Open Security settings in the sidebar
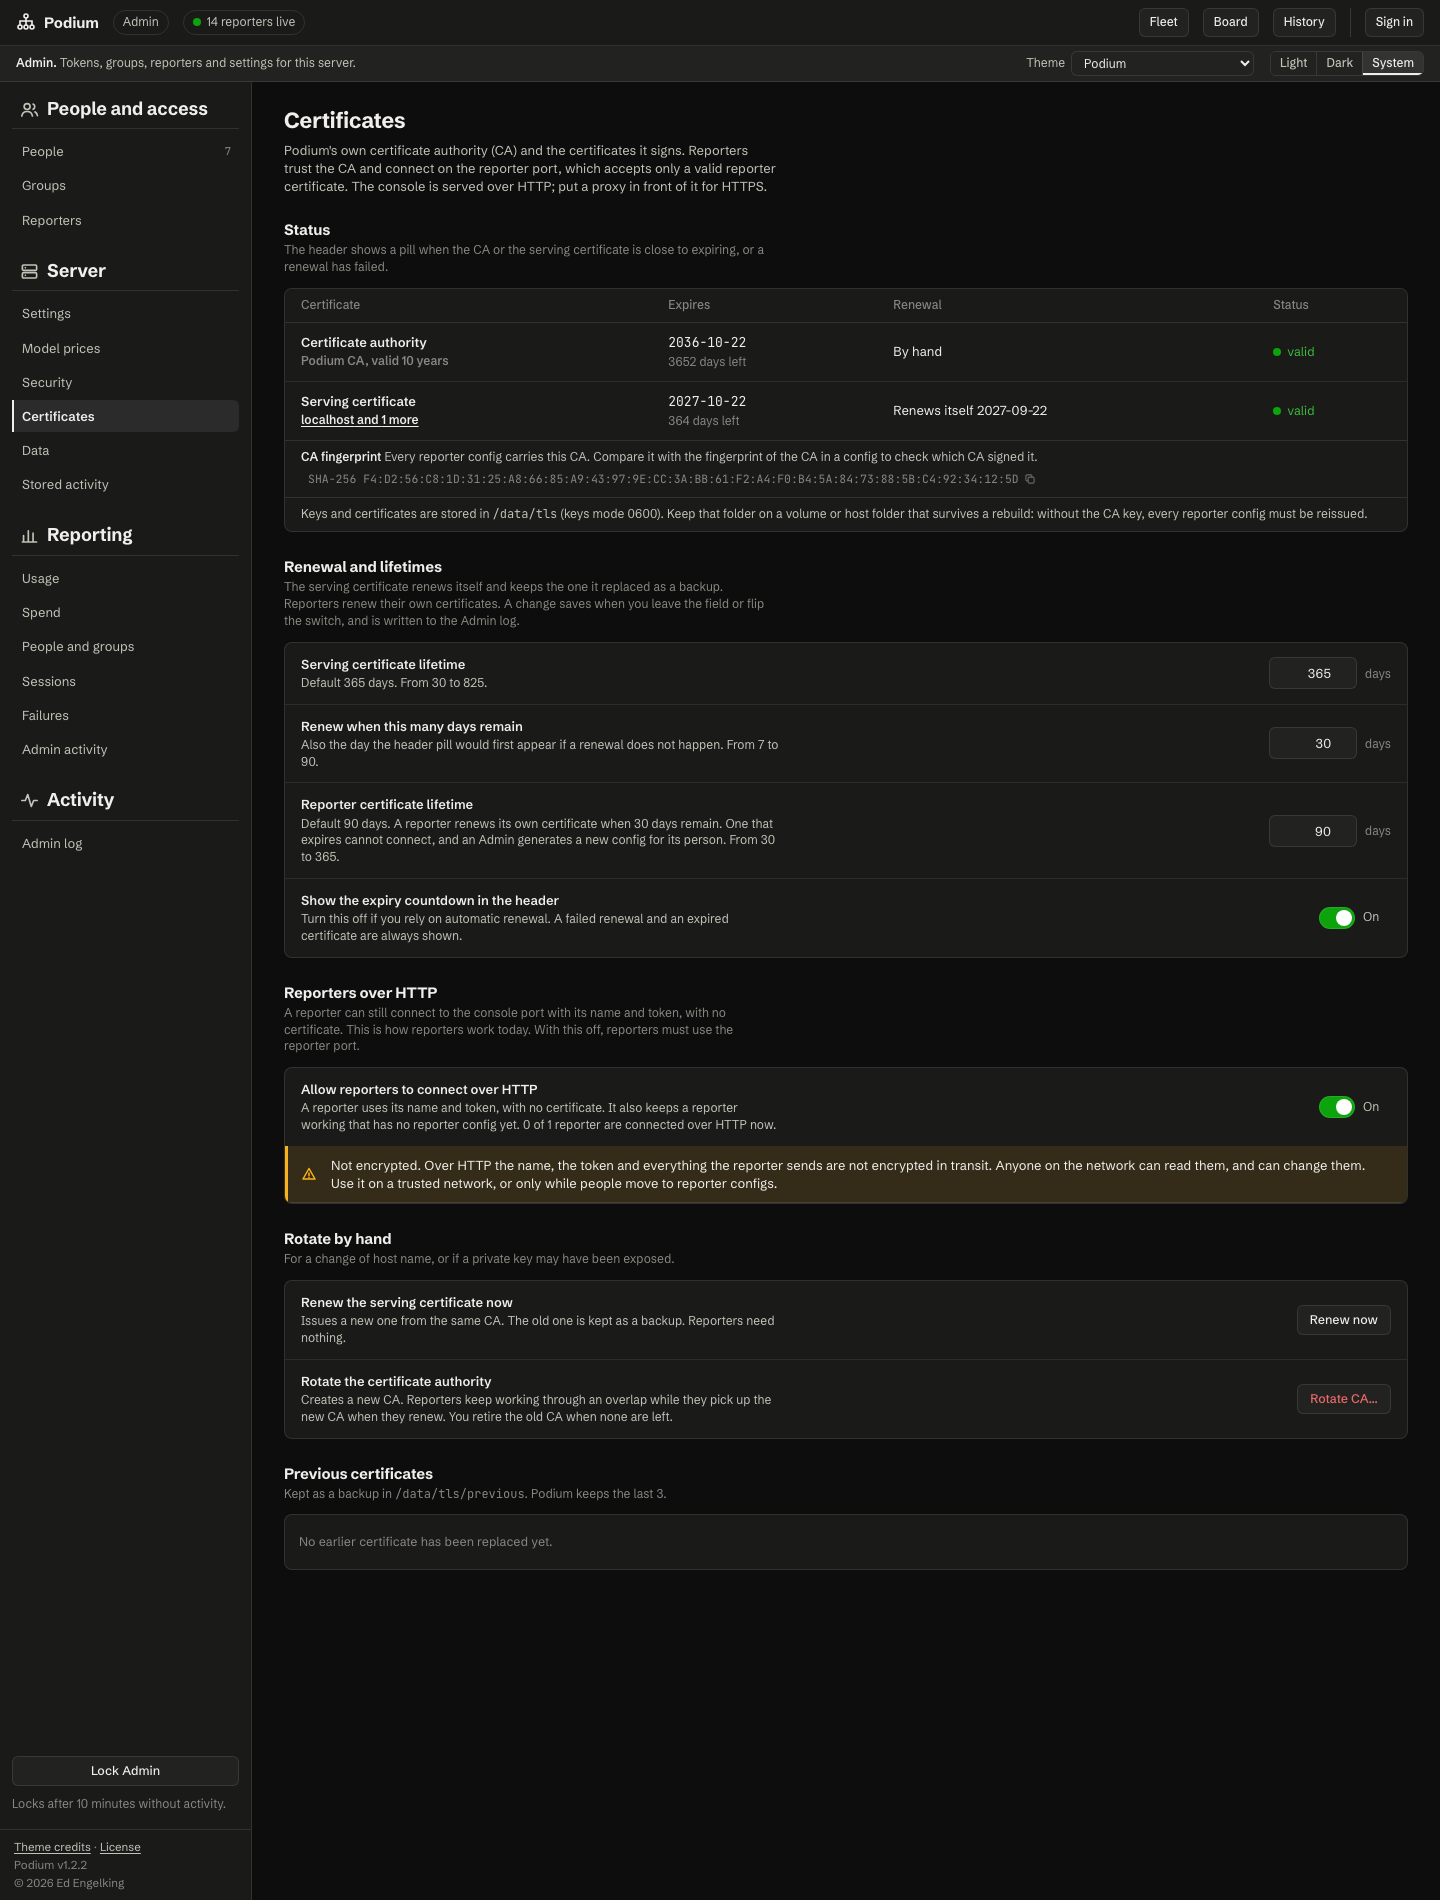Screen dimensions: 1440x1900 (x=125, y=382)
